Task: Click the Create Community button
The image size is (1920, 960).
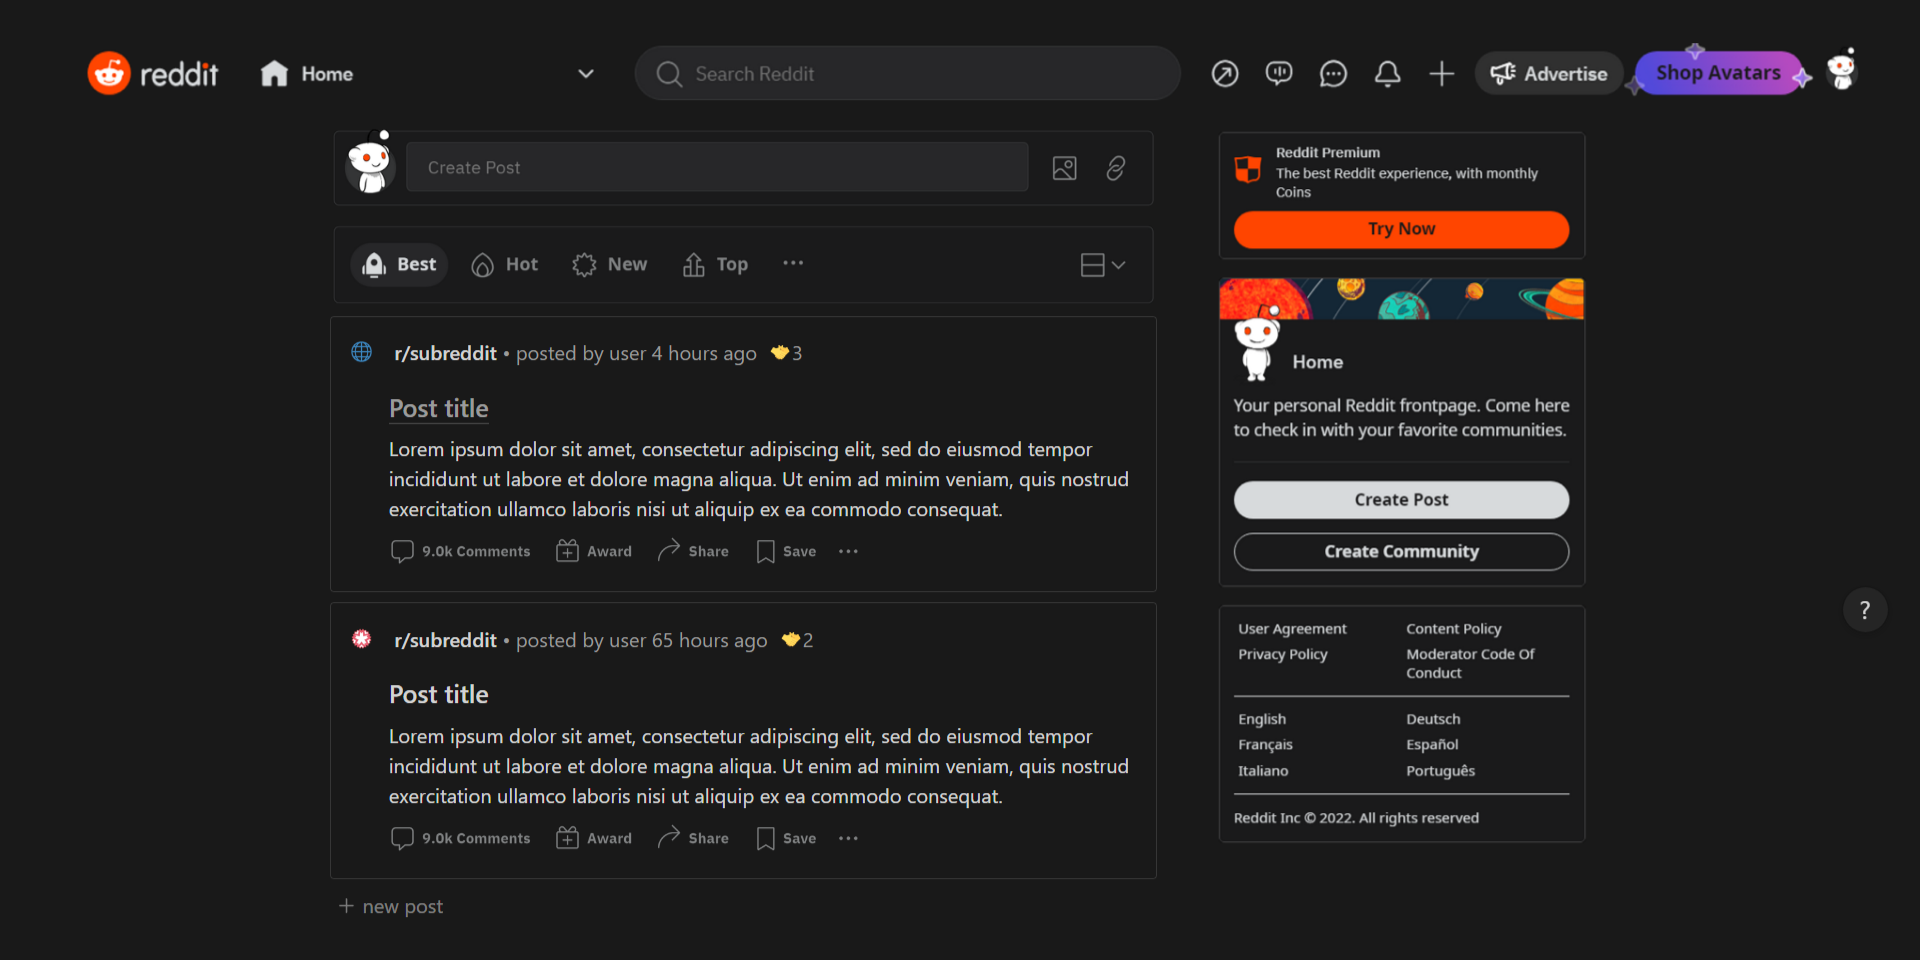Action: pos(1401,552)
